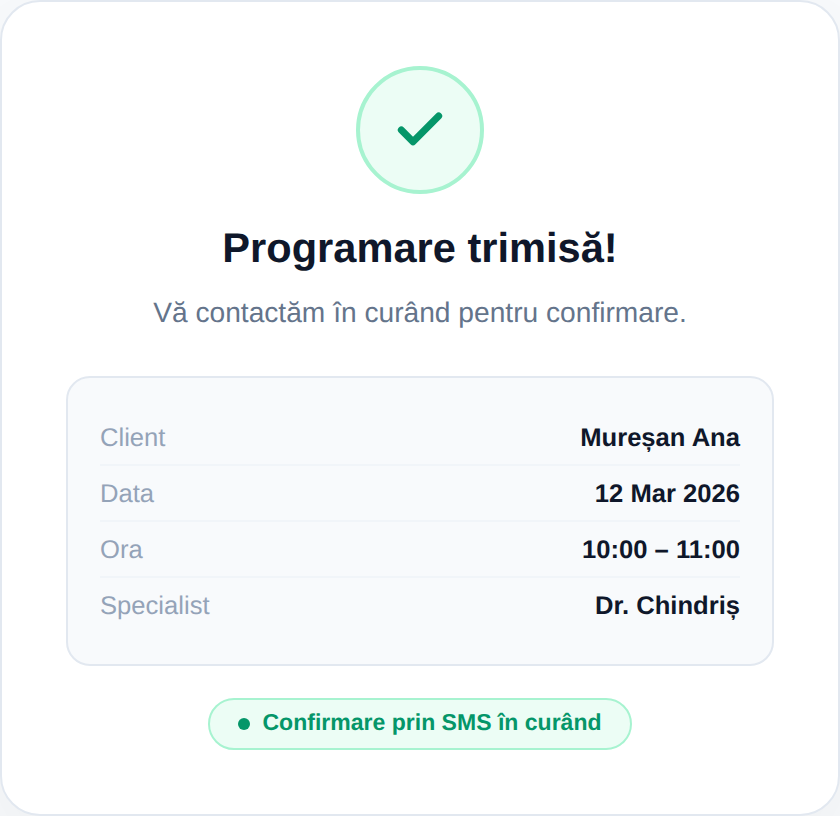Click the Data label
840x816 pixels.
click(x=127, y=493)
